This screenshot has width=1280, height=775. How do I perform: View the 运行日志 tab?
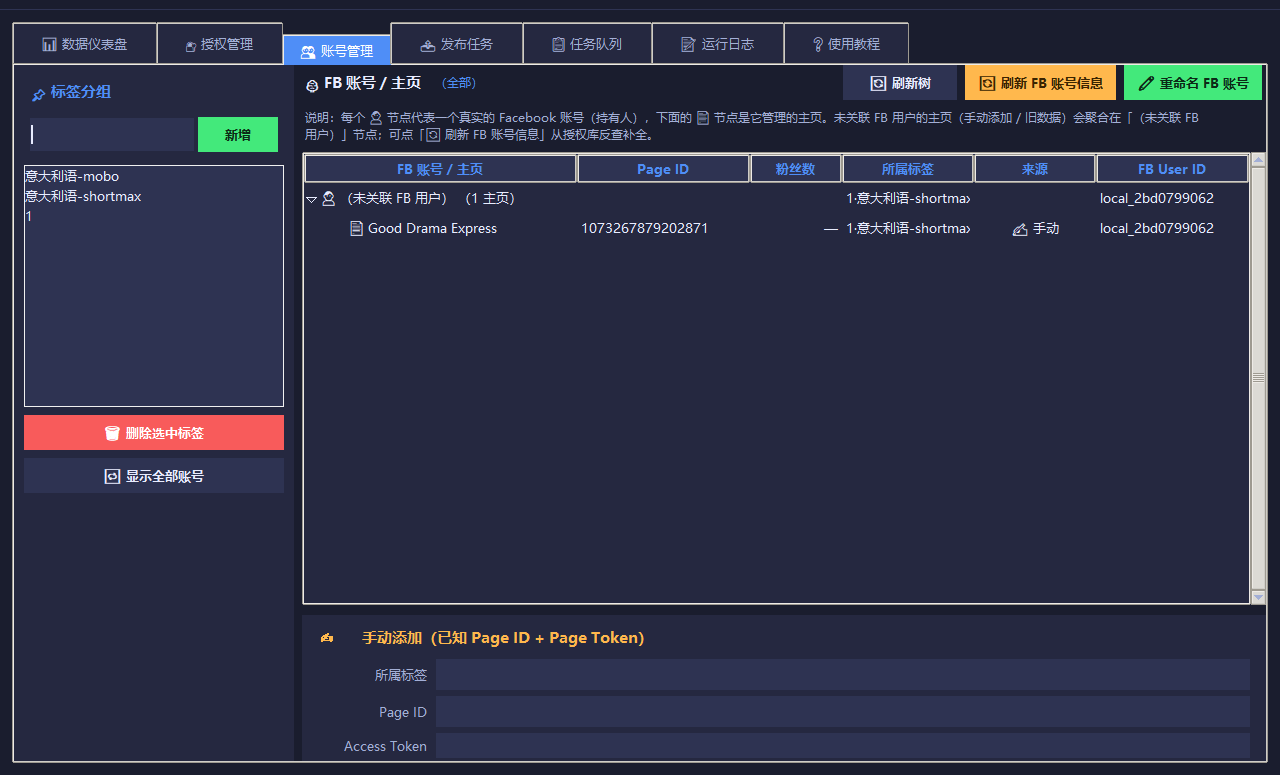tap(717, 44)
